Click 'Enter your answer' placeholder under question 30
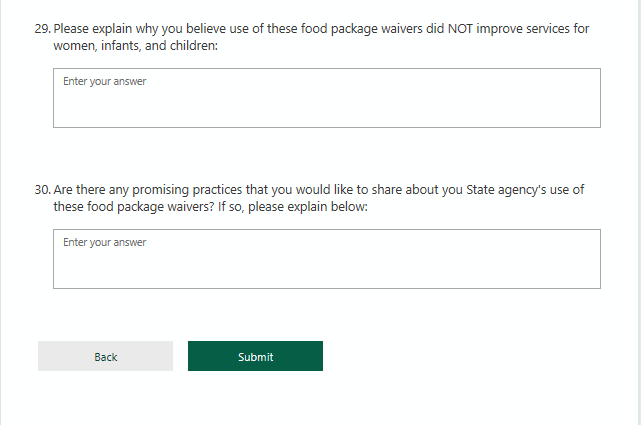Screen dimensions: 641x425 click(104, 242)
